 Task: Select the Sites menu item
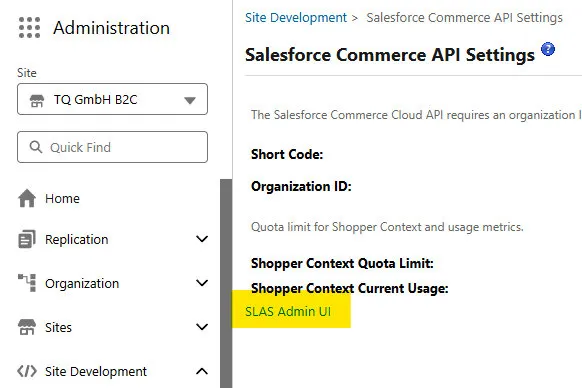click(x=58, y=327)
